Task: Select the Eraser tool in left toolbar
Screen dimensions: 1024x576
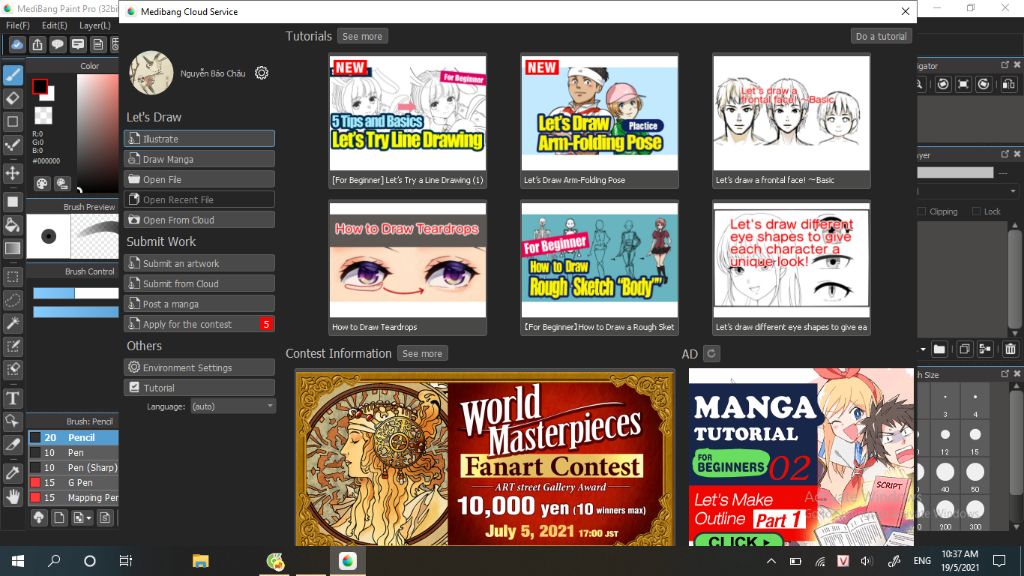Action: 12,99
